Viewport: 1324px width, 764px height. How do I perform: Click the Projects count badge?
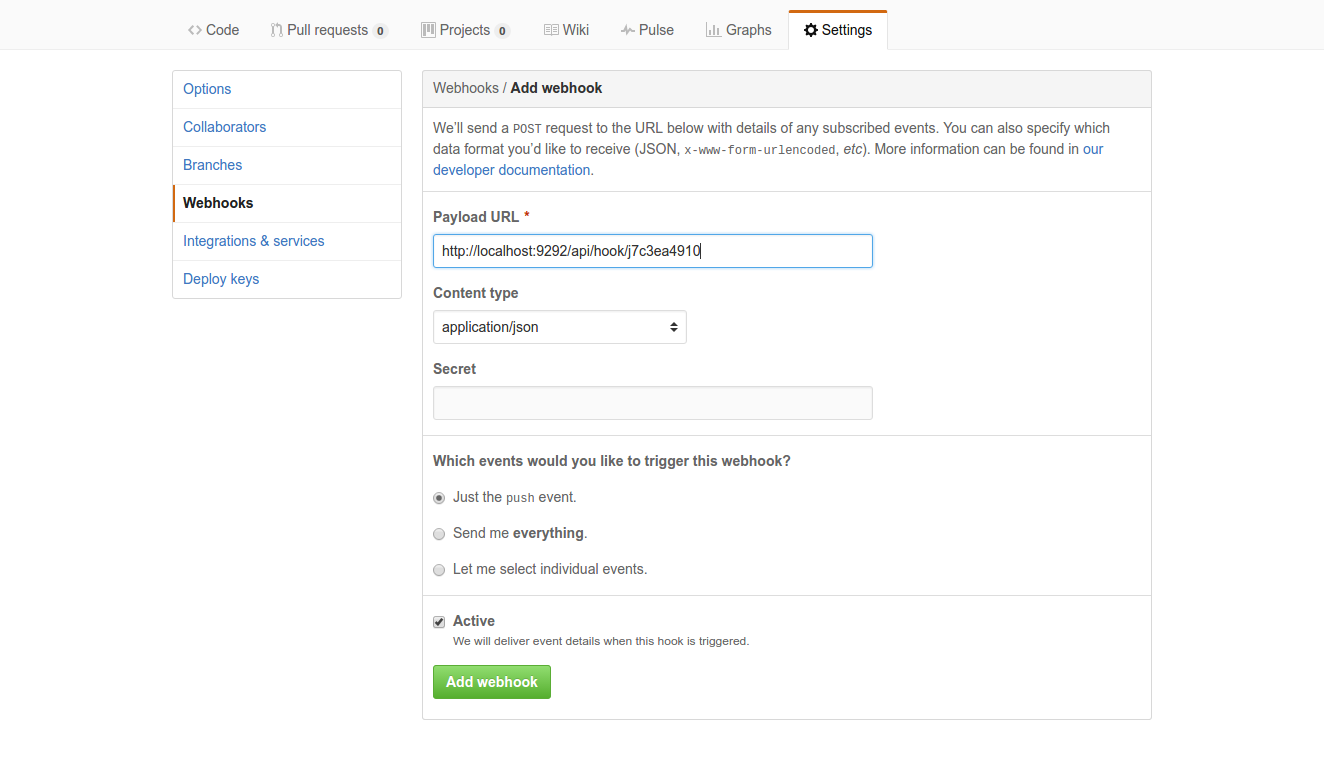point(502,31)
